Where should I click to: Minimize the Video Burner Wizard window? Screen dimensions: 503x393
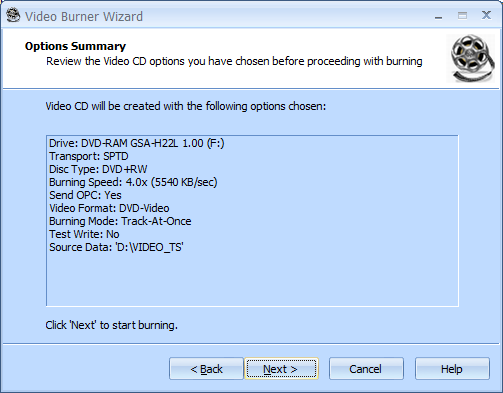pyautogui.click(x=439, y=16)
